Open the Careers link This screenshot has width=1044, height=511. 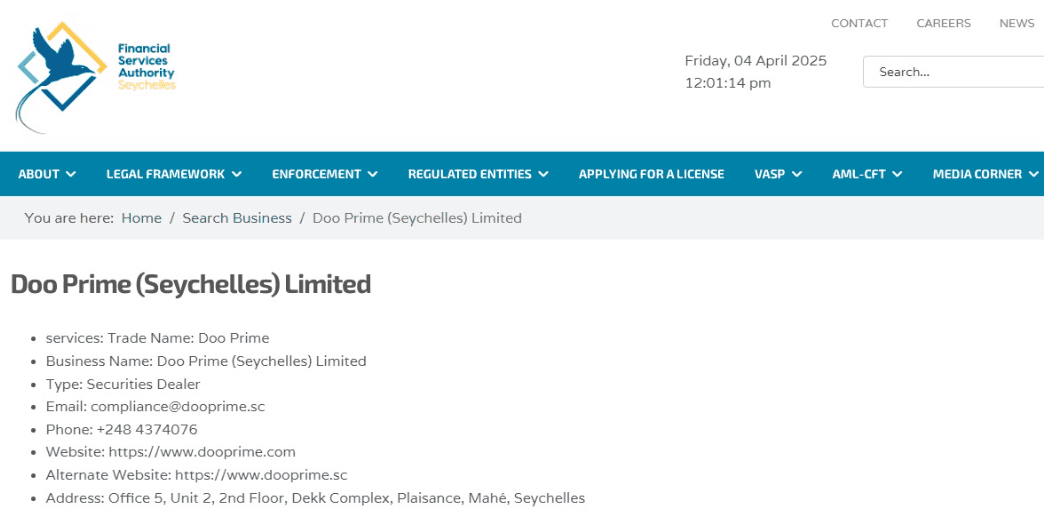tap(943, 23)
